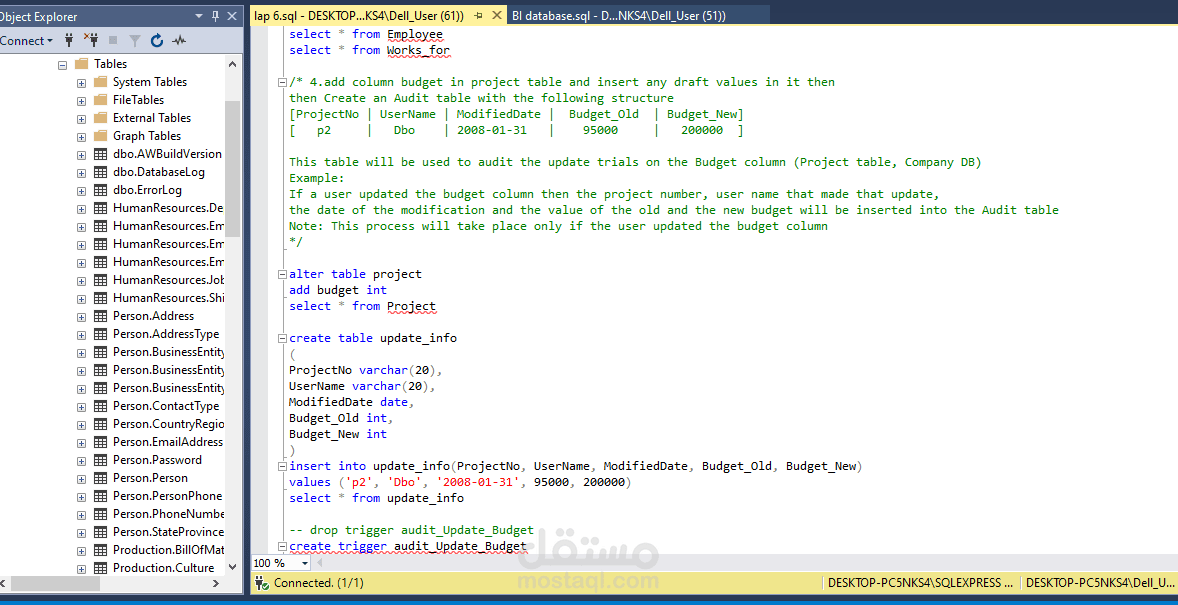Open the Connect dropdown menu
Viewport: 1178px width, 605px height.
[x=26, y=41]
